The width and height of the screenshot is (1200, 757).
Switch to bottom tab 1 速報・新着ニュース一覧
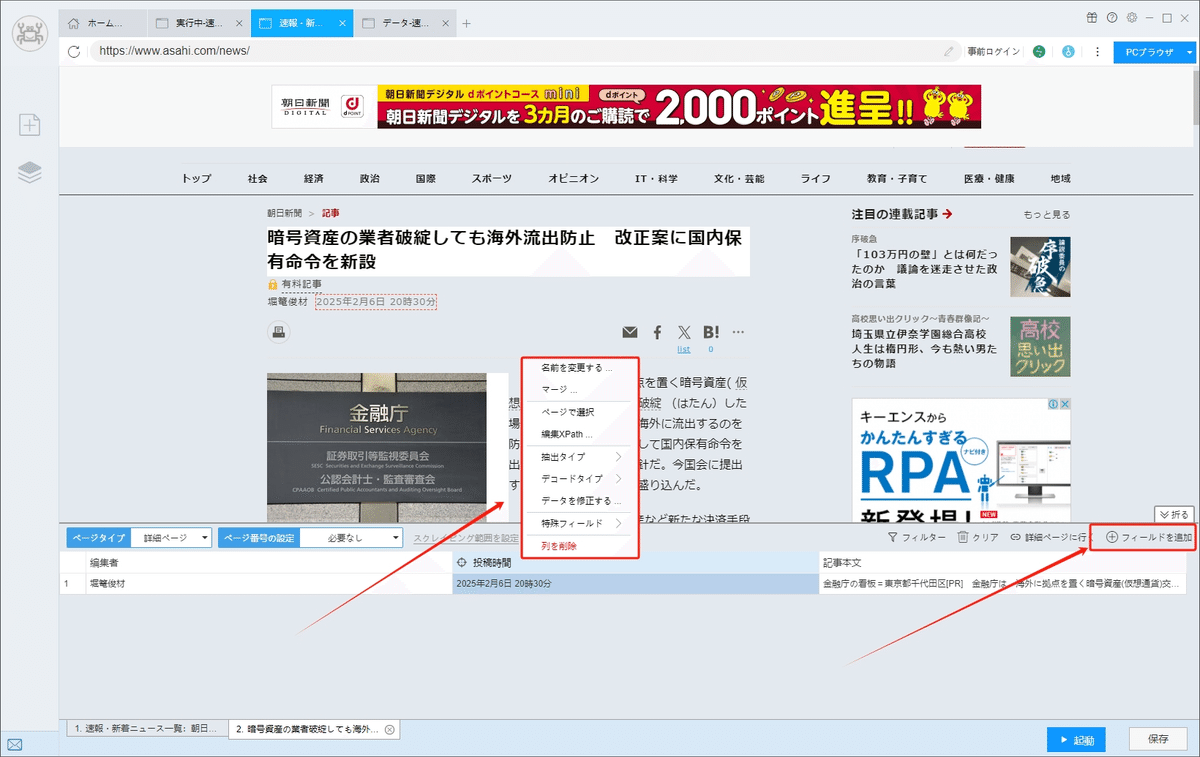147,729
